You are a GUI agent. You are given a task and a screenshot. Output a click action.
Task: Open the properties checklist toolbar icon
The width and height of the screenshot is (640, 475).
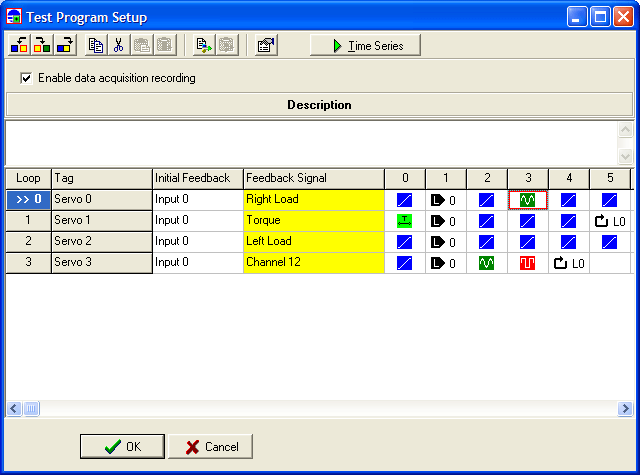pos(266,45)
